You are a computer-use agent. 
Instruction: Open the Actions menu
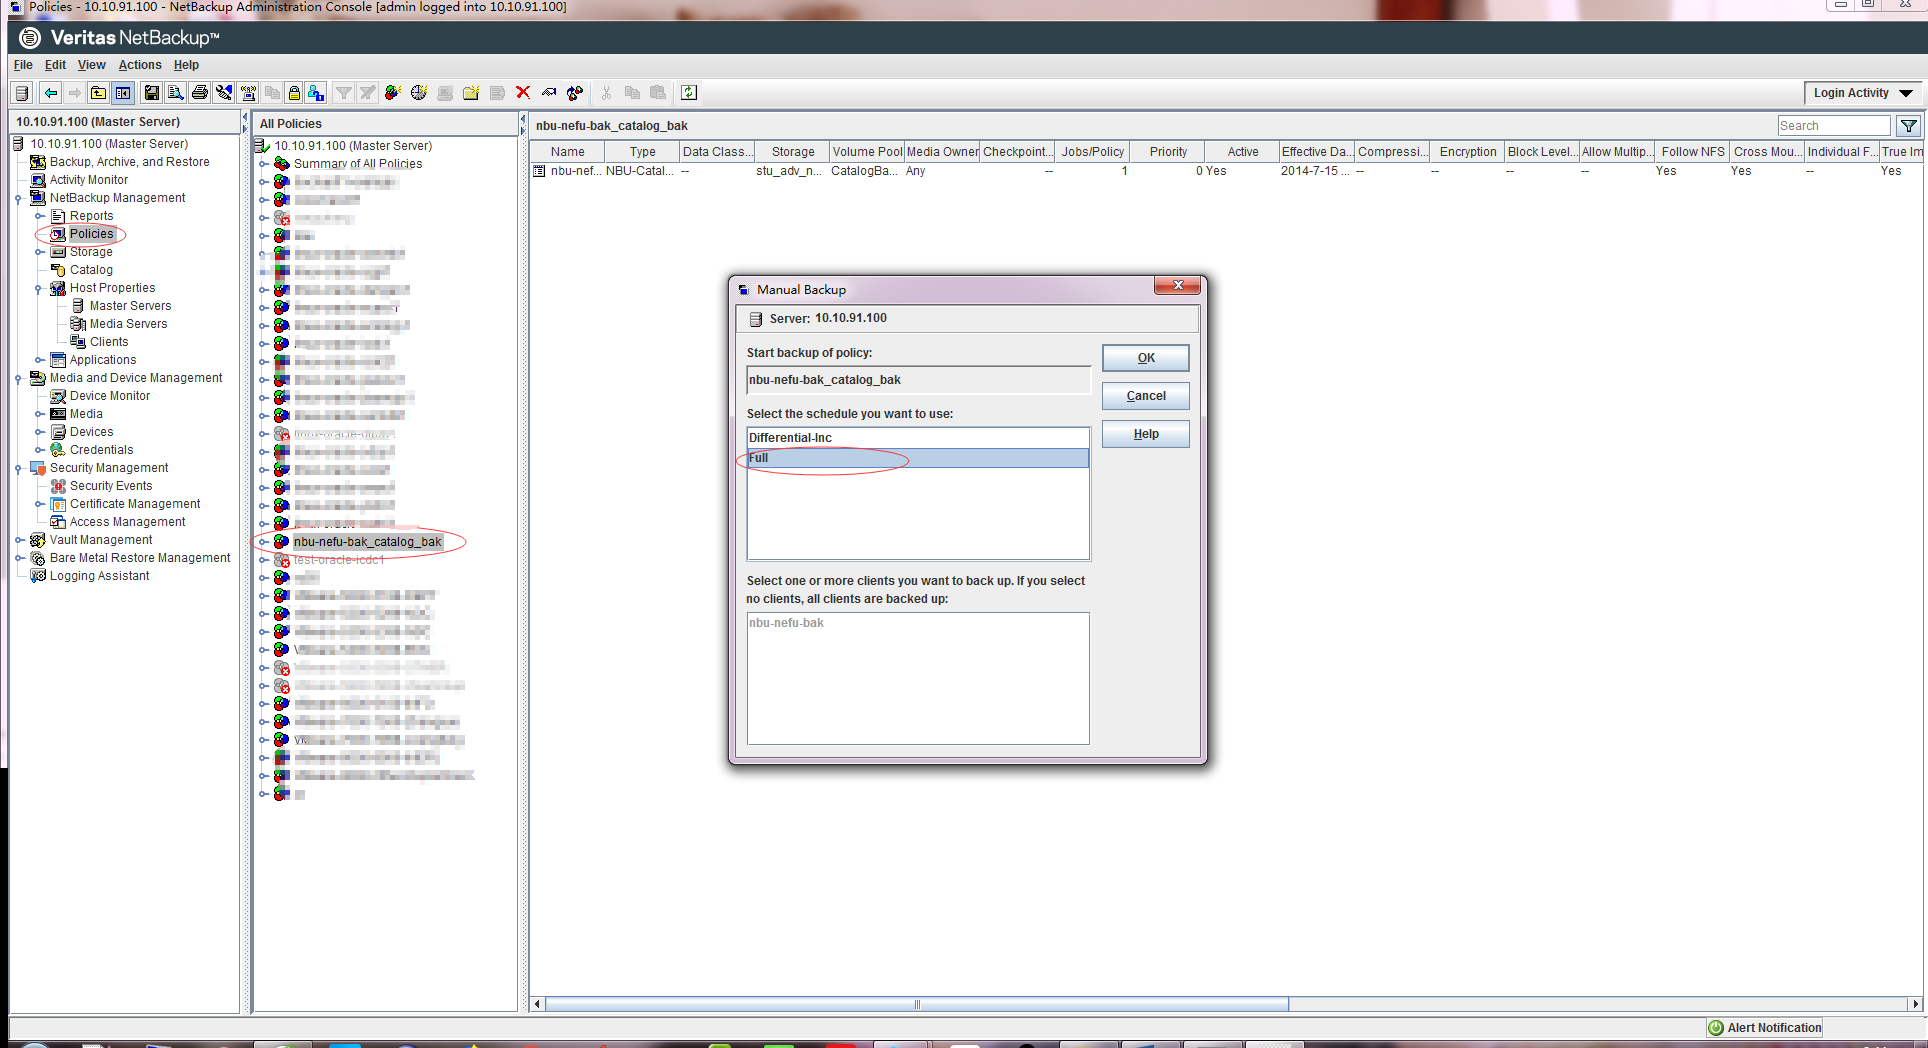pos(139,65)
